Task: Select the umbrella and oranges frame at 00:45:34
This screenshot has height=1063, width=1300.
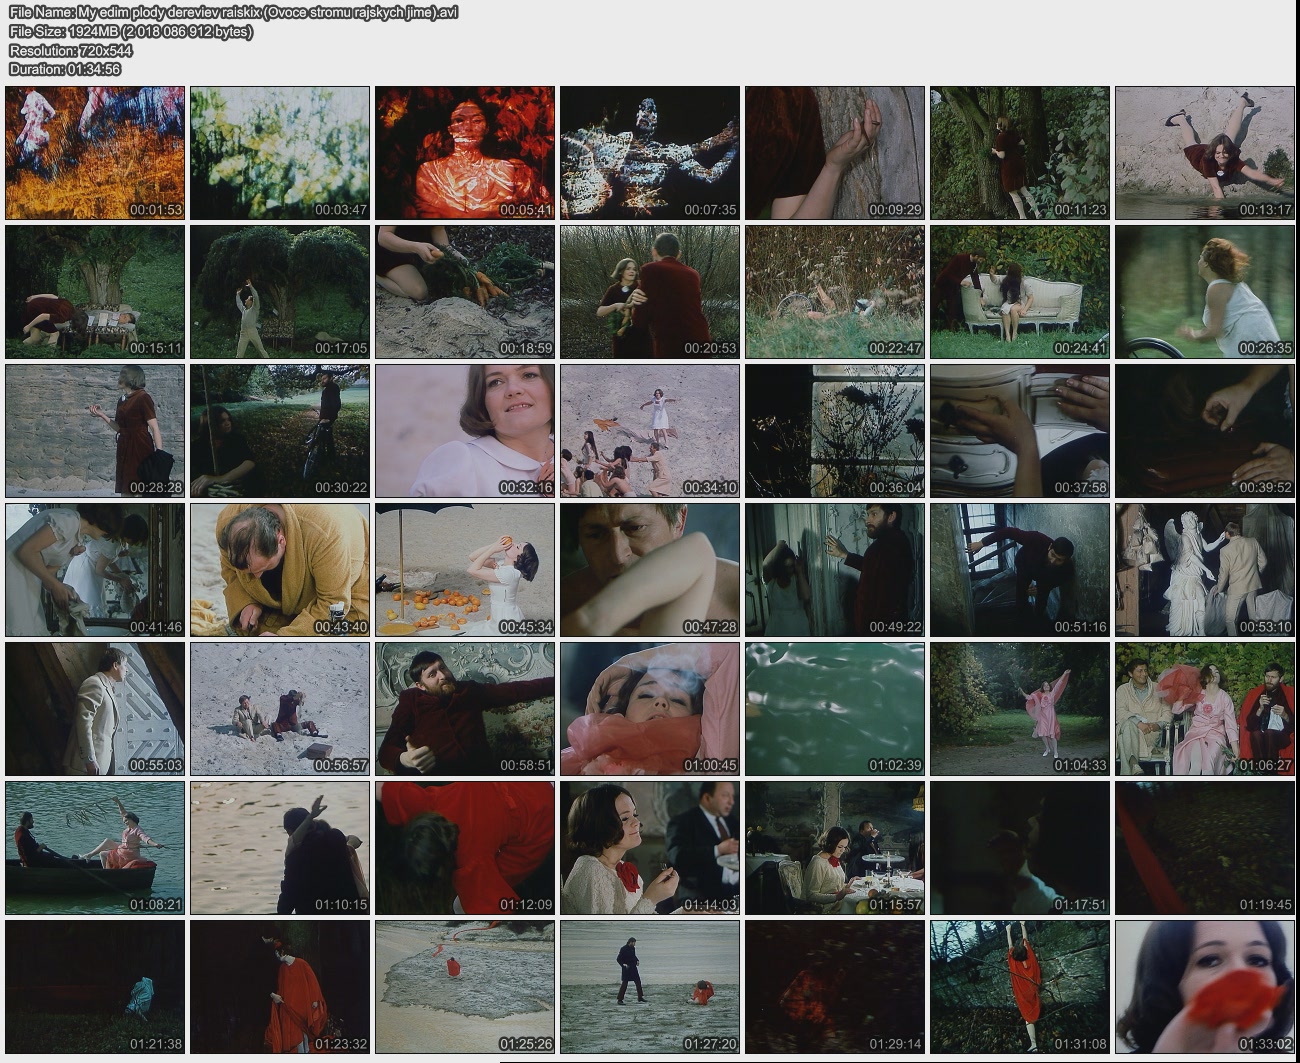Action: pyautogui.click(x=465, y=570)
